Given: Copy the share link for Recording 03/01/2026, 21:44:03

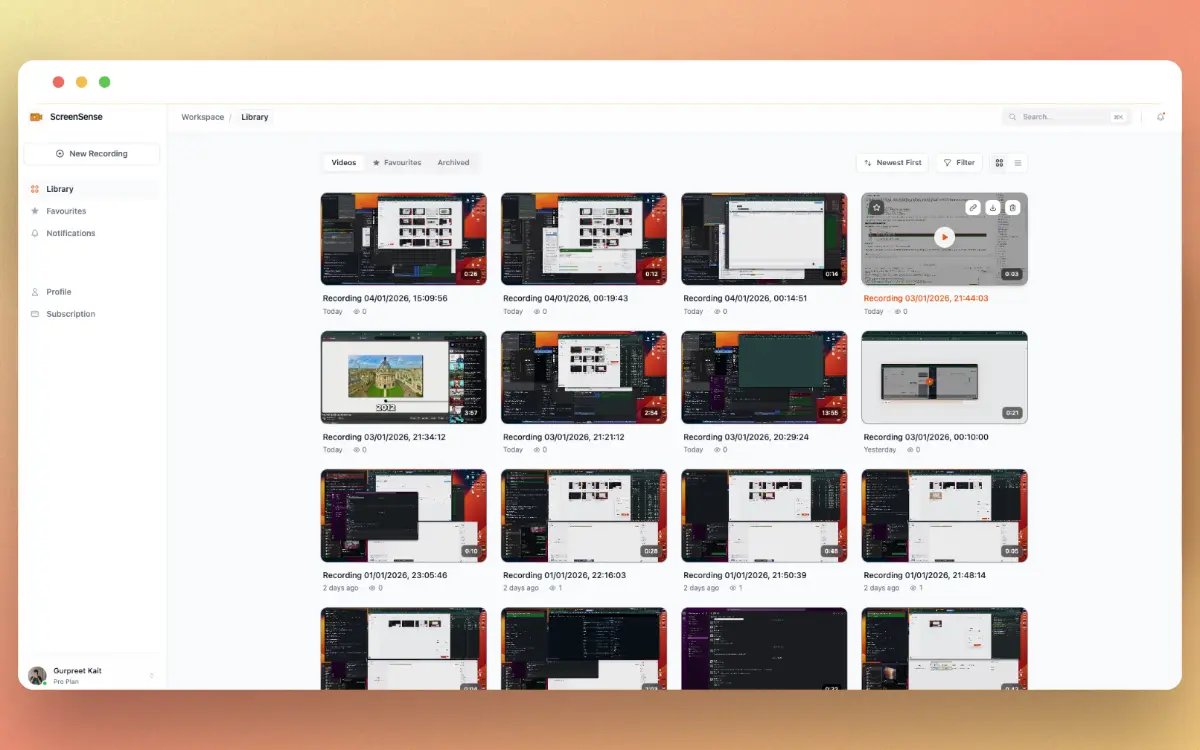Looking at the screenshot, I should pyautogui.click(x=973, y=208).
